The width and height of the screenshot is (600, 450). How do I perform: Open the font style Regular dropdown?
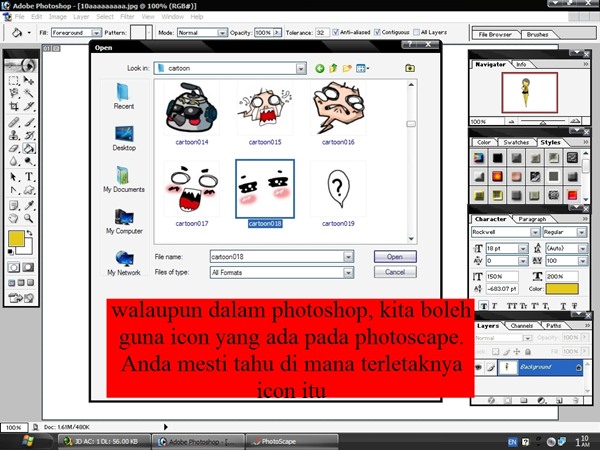coord(581,232)
